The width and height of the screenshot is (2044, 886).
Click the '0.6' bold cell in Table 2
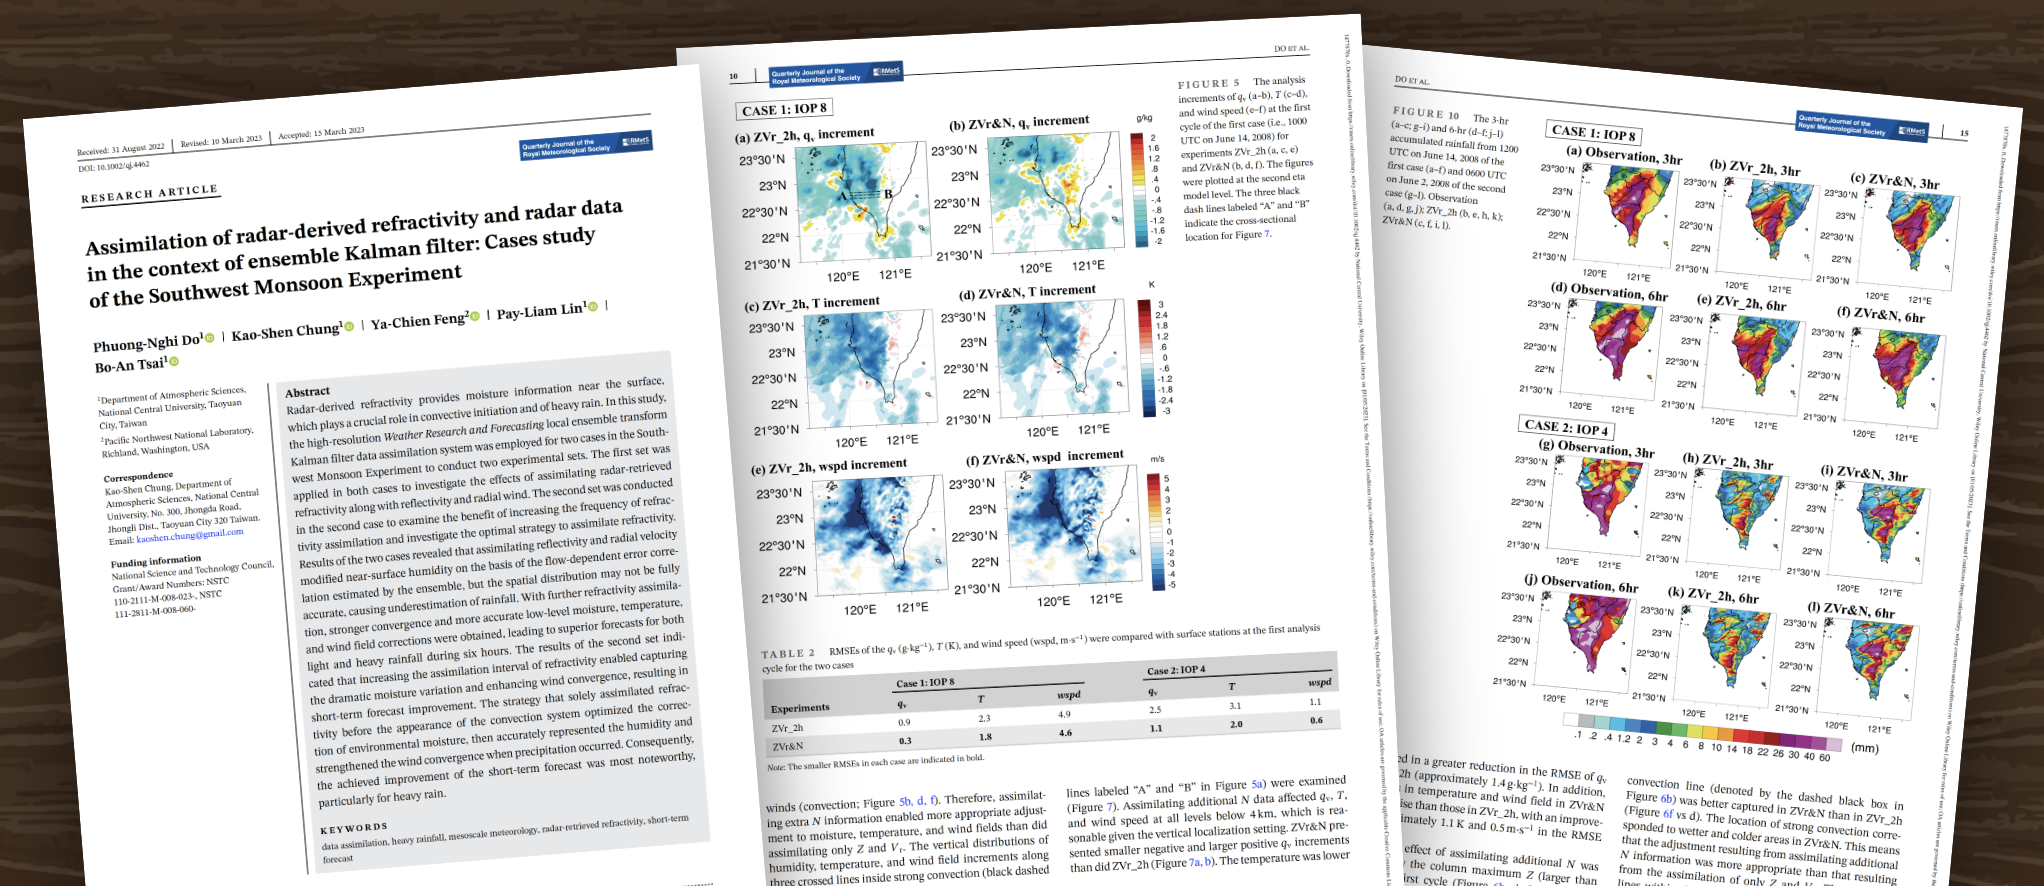click(x=1316, y=720)
